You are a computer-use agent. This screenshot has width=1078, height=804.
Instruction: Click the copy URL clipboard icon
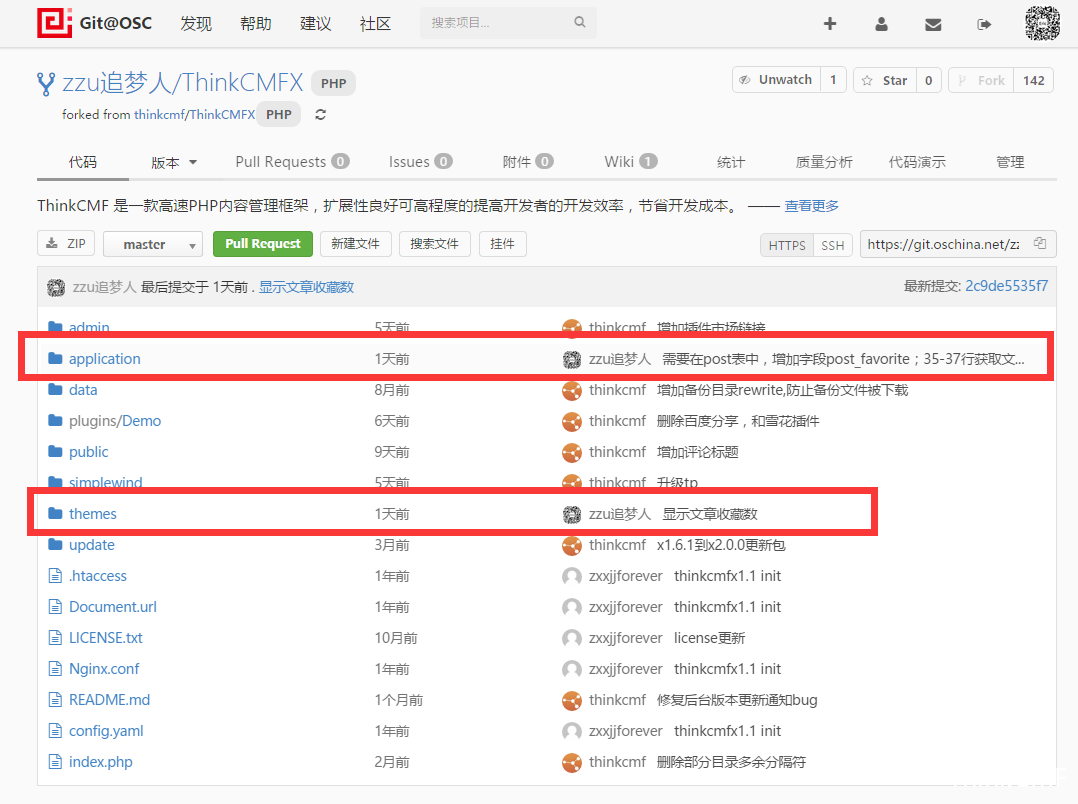1040,243
